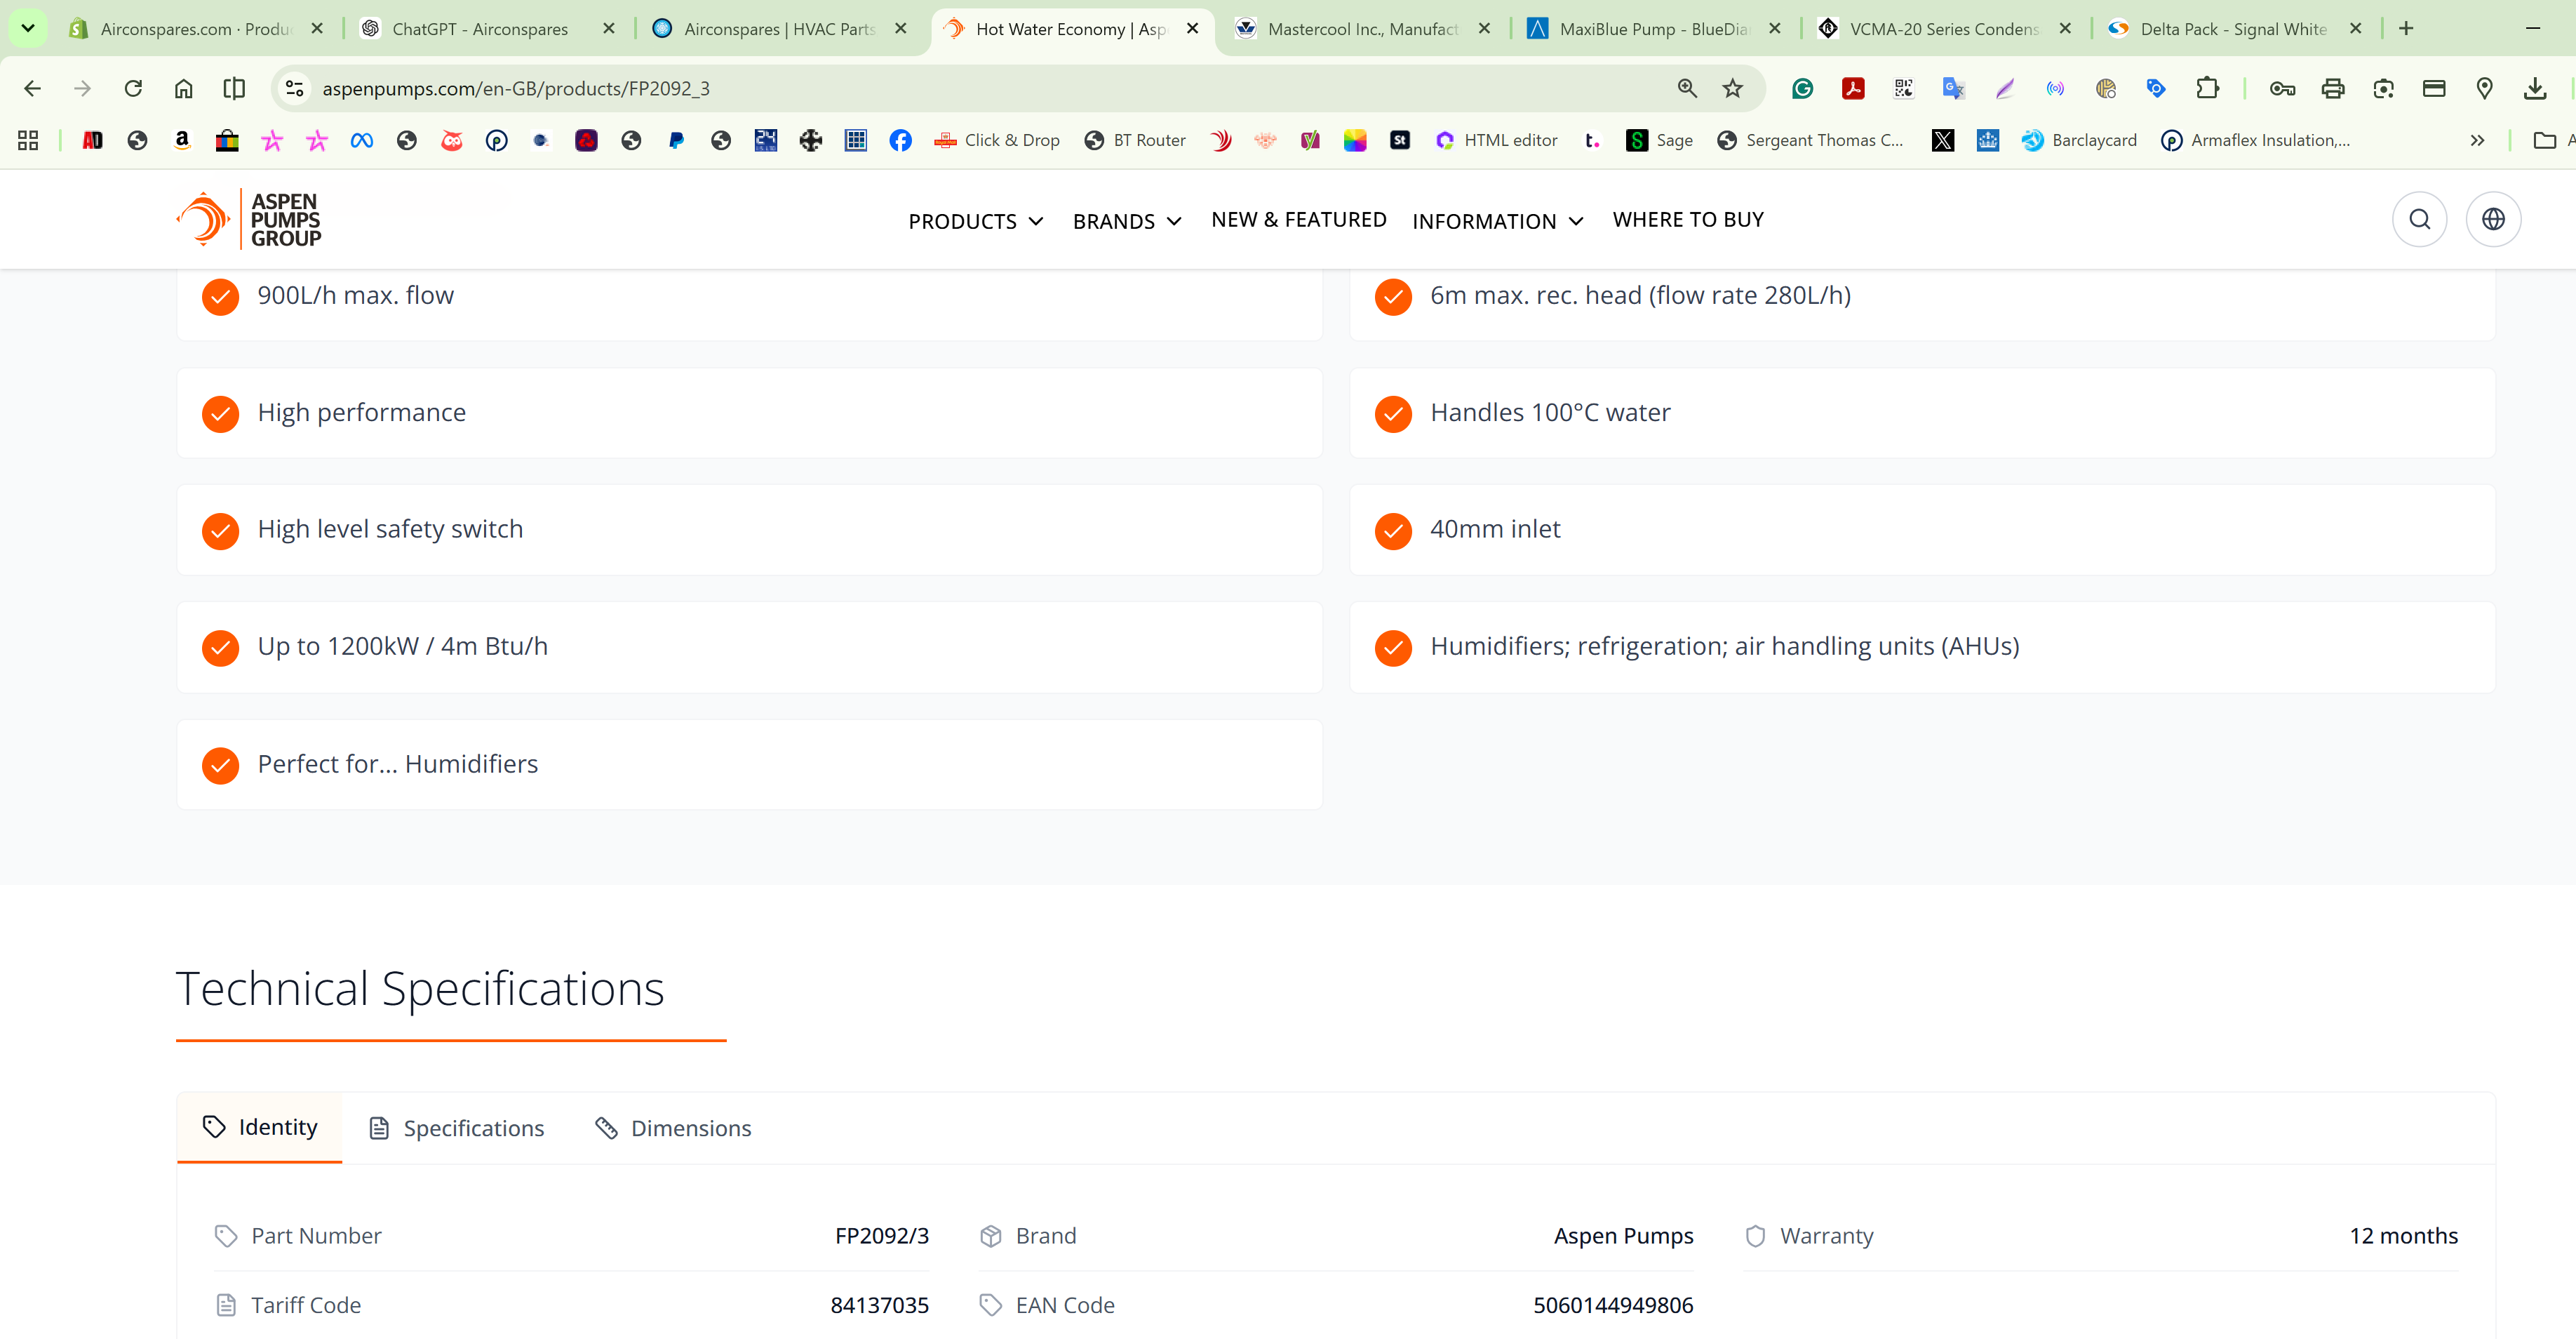Open the Google Translate extension
Image resolution: width=2576 pixels, height=1339 pixels.
pos(1953,89)
